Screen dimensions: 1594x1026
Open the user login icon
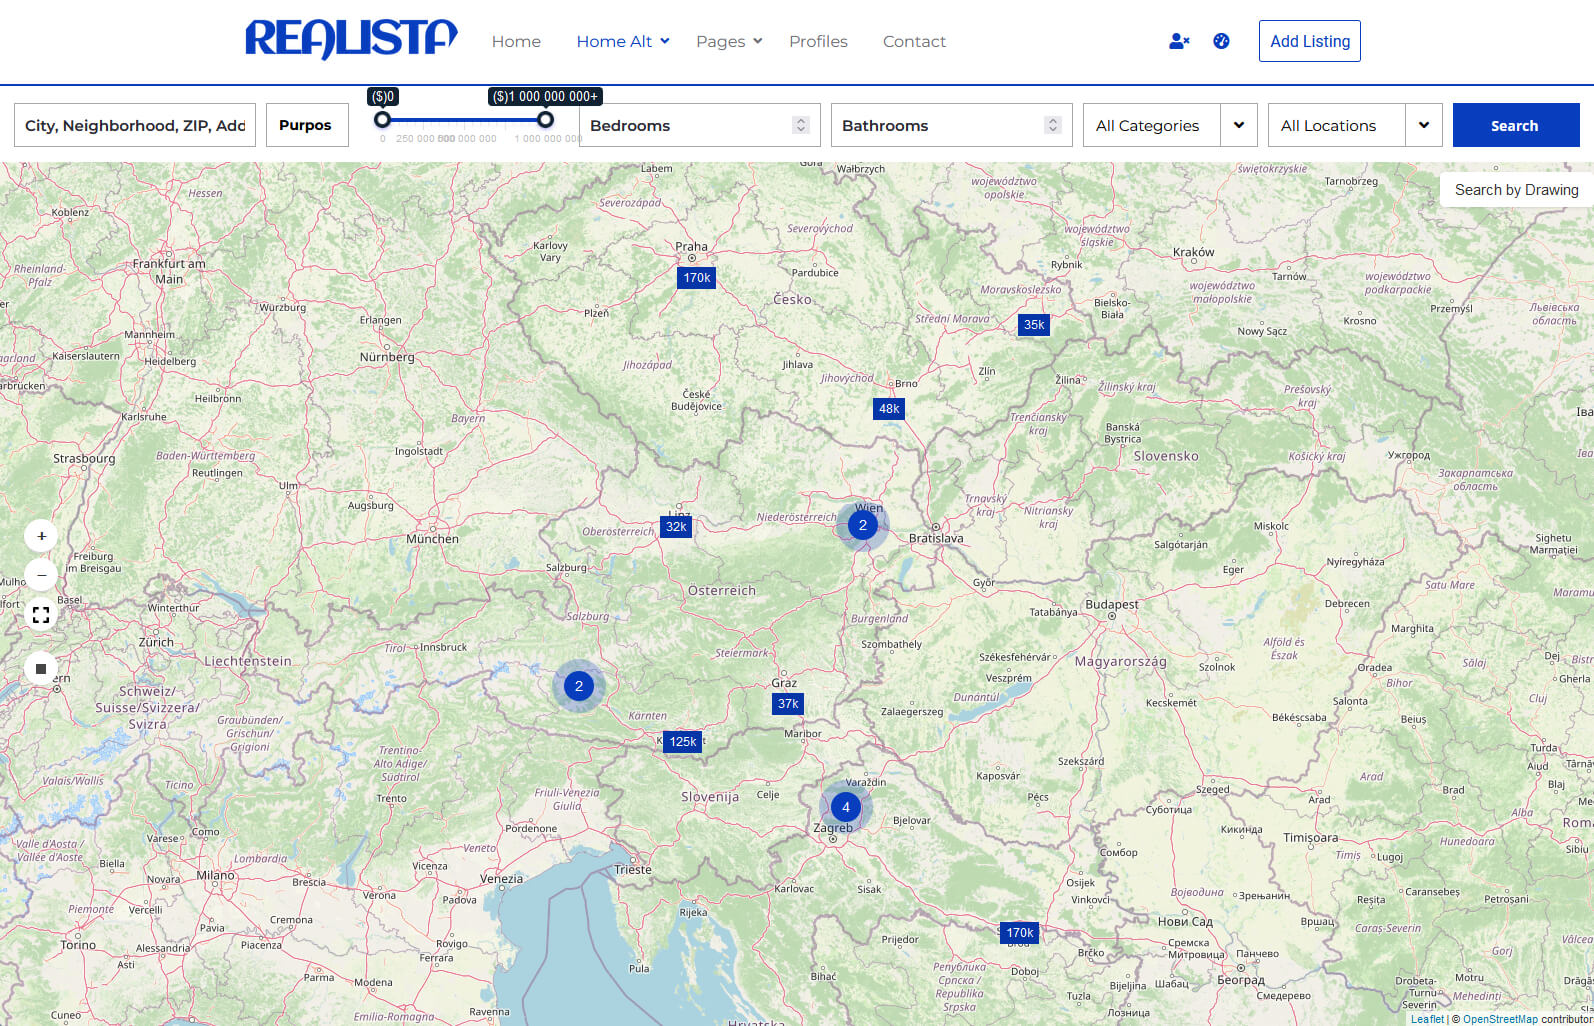[x=1179, y=41]
